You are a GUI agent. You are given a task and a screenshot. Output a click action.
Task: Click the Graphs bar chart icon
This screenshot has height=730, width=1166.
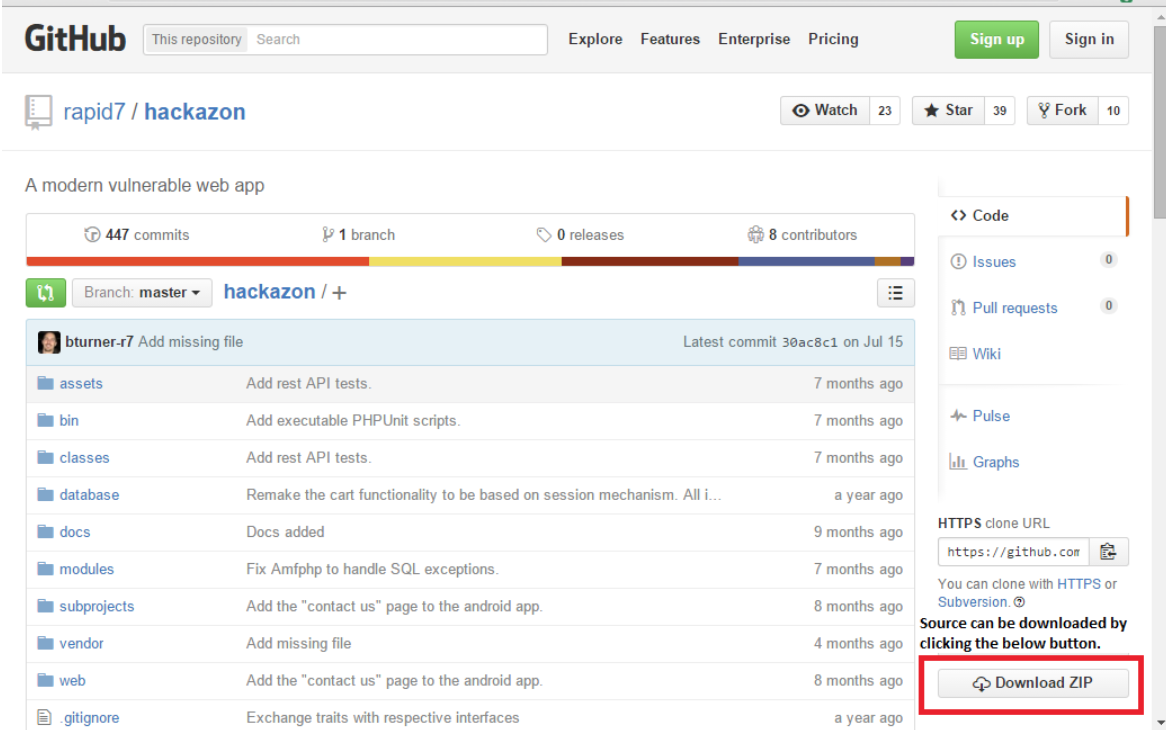coord(958,462)
